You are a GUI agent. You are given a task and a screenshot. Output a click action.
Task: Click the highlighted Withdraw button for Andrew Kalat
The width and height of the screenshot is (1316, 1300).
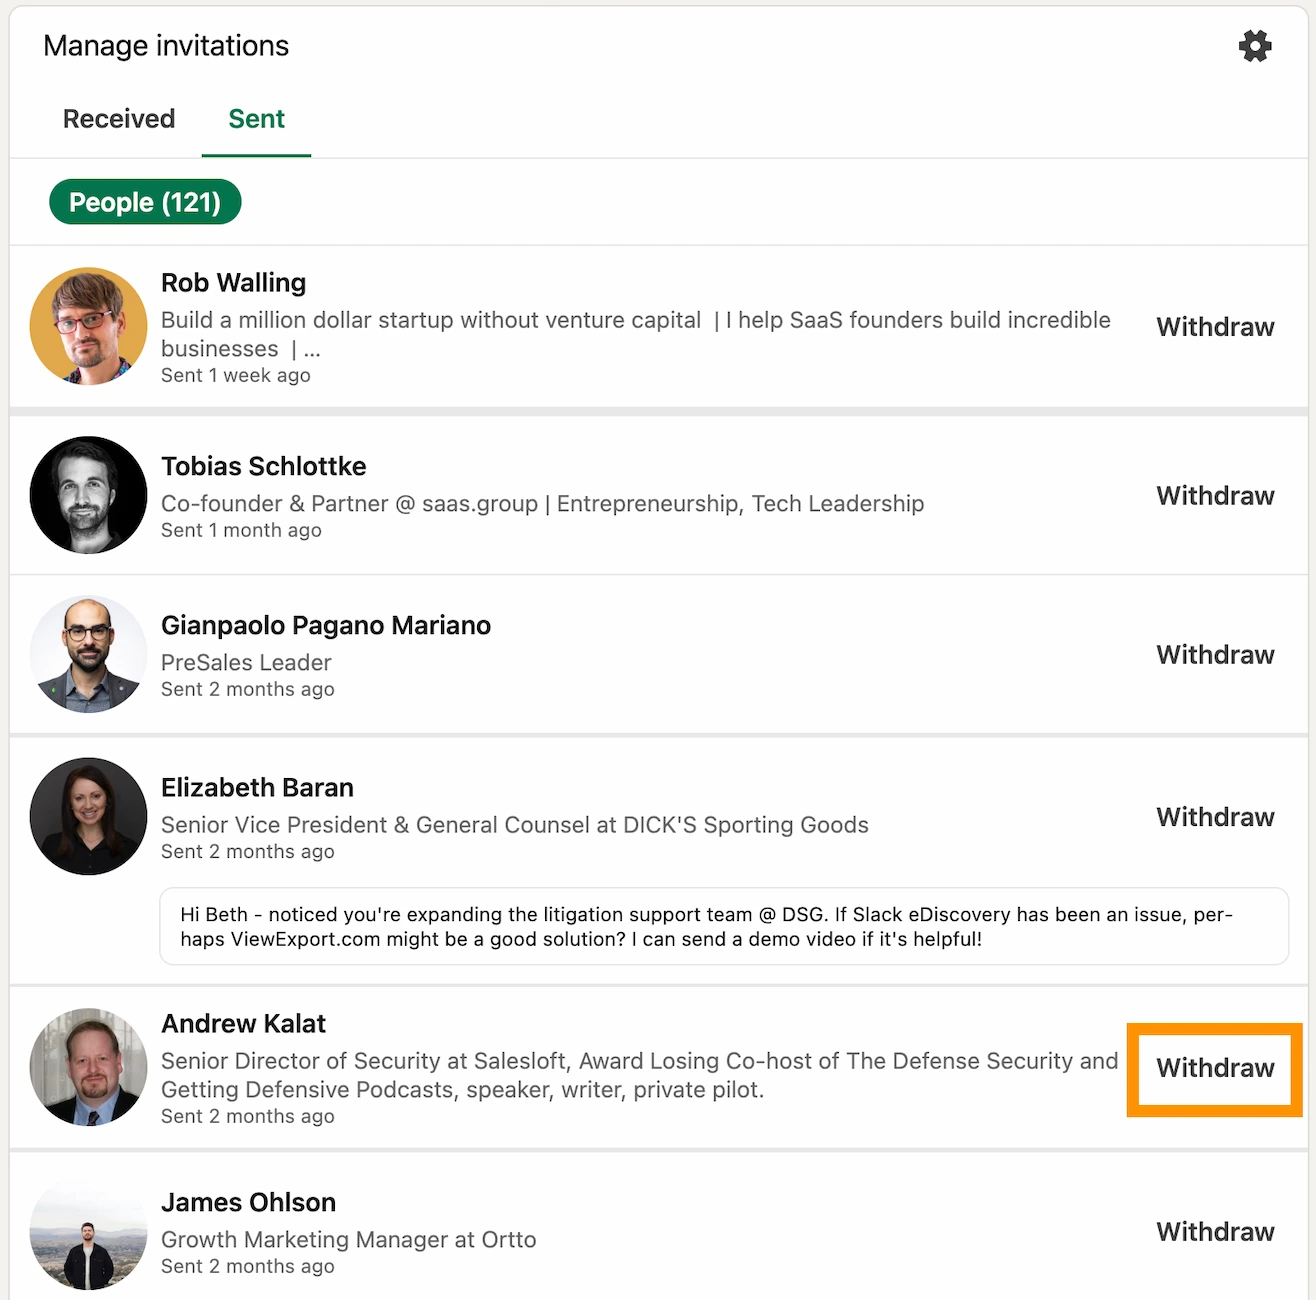tap(1214, 1068)
